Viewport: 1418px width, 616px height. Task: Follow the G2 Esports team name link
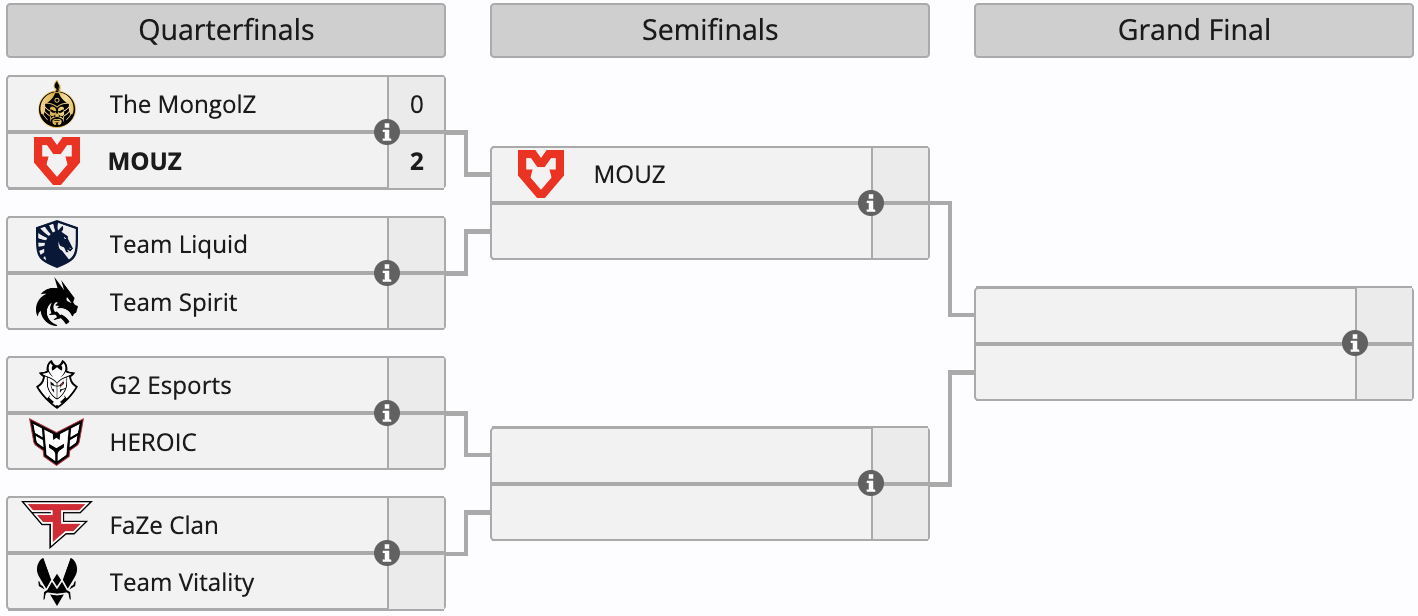coord(171,386)
